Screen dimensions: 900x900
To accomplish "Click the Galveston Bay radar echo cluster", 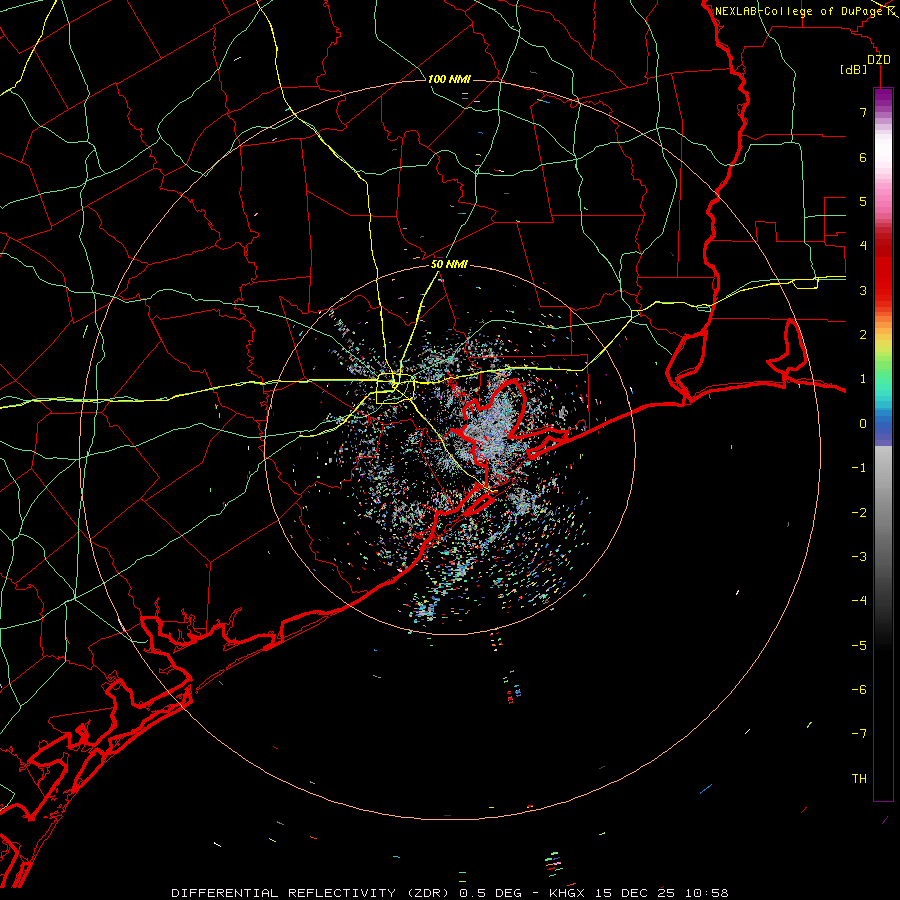I will (x=491, y=425).
